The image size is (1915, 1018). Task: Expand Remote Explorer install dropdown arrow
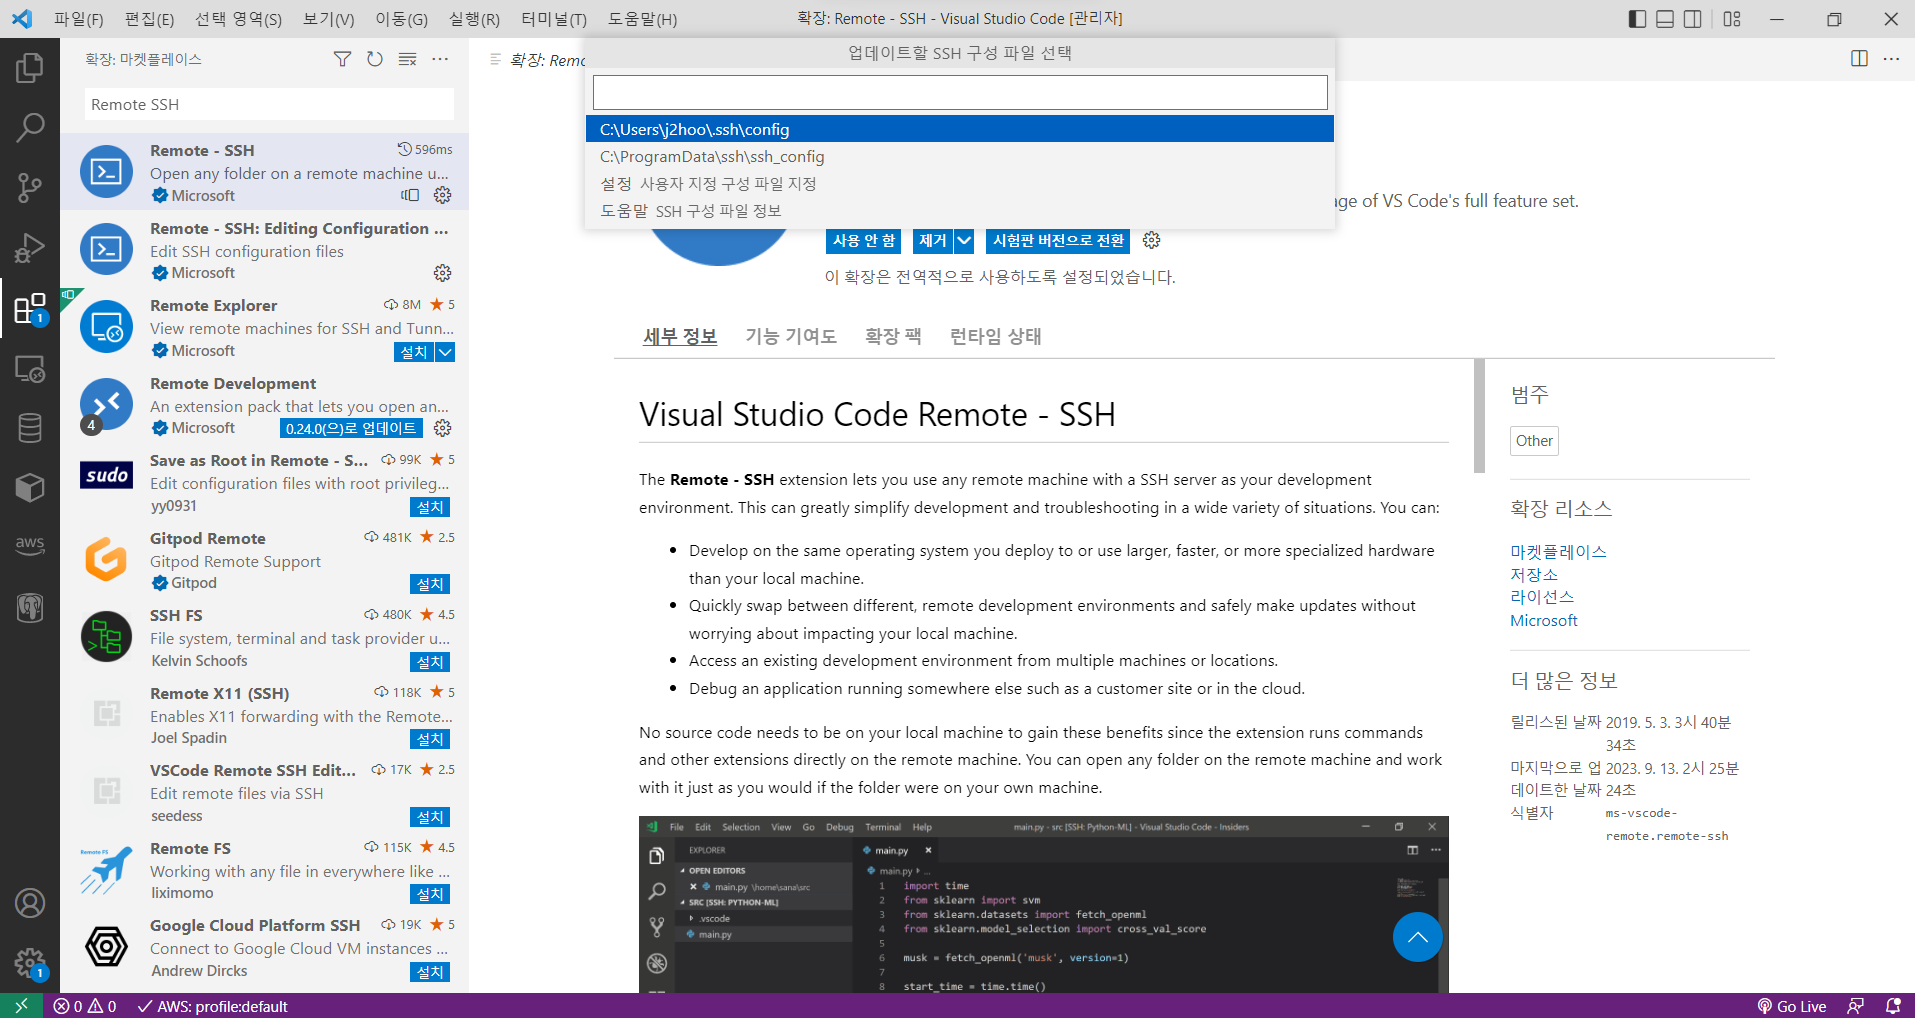pyautogui.click(x=445, y=352)
